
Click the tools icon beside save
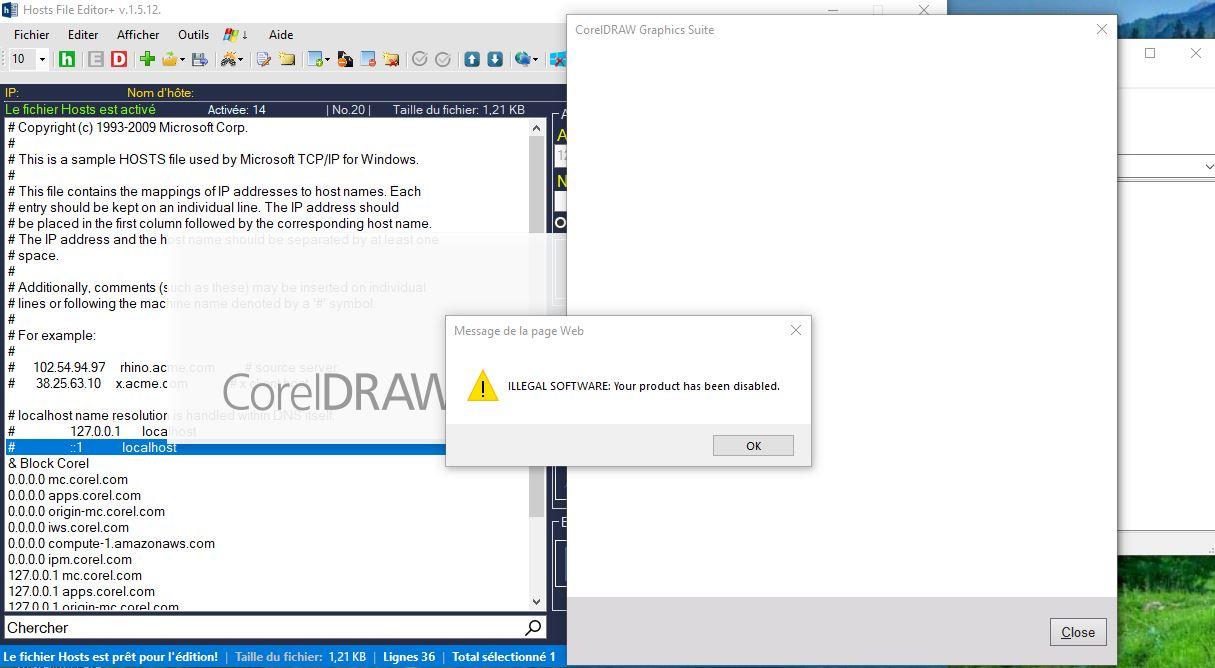[x=229, y=59]
